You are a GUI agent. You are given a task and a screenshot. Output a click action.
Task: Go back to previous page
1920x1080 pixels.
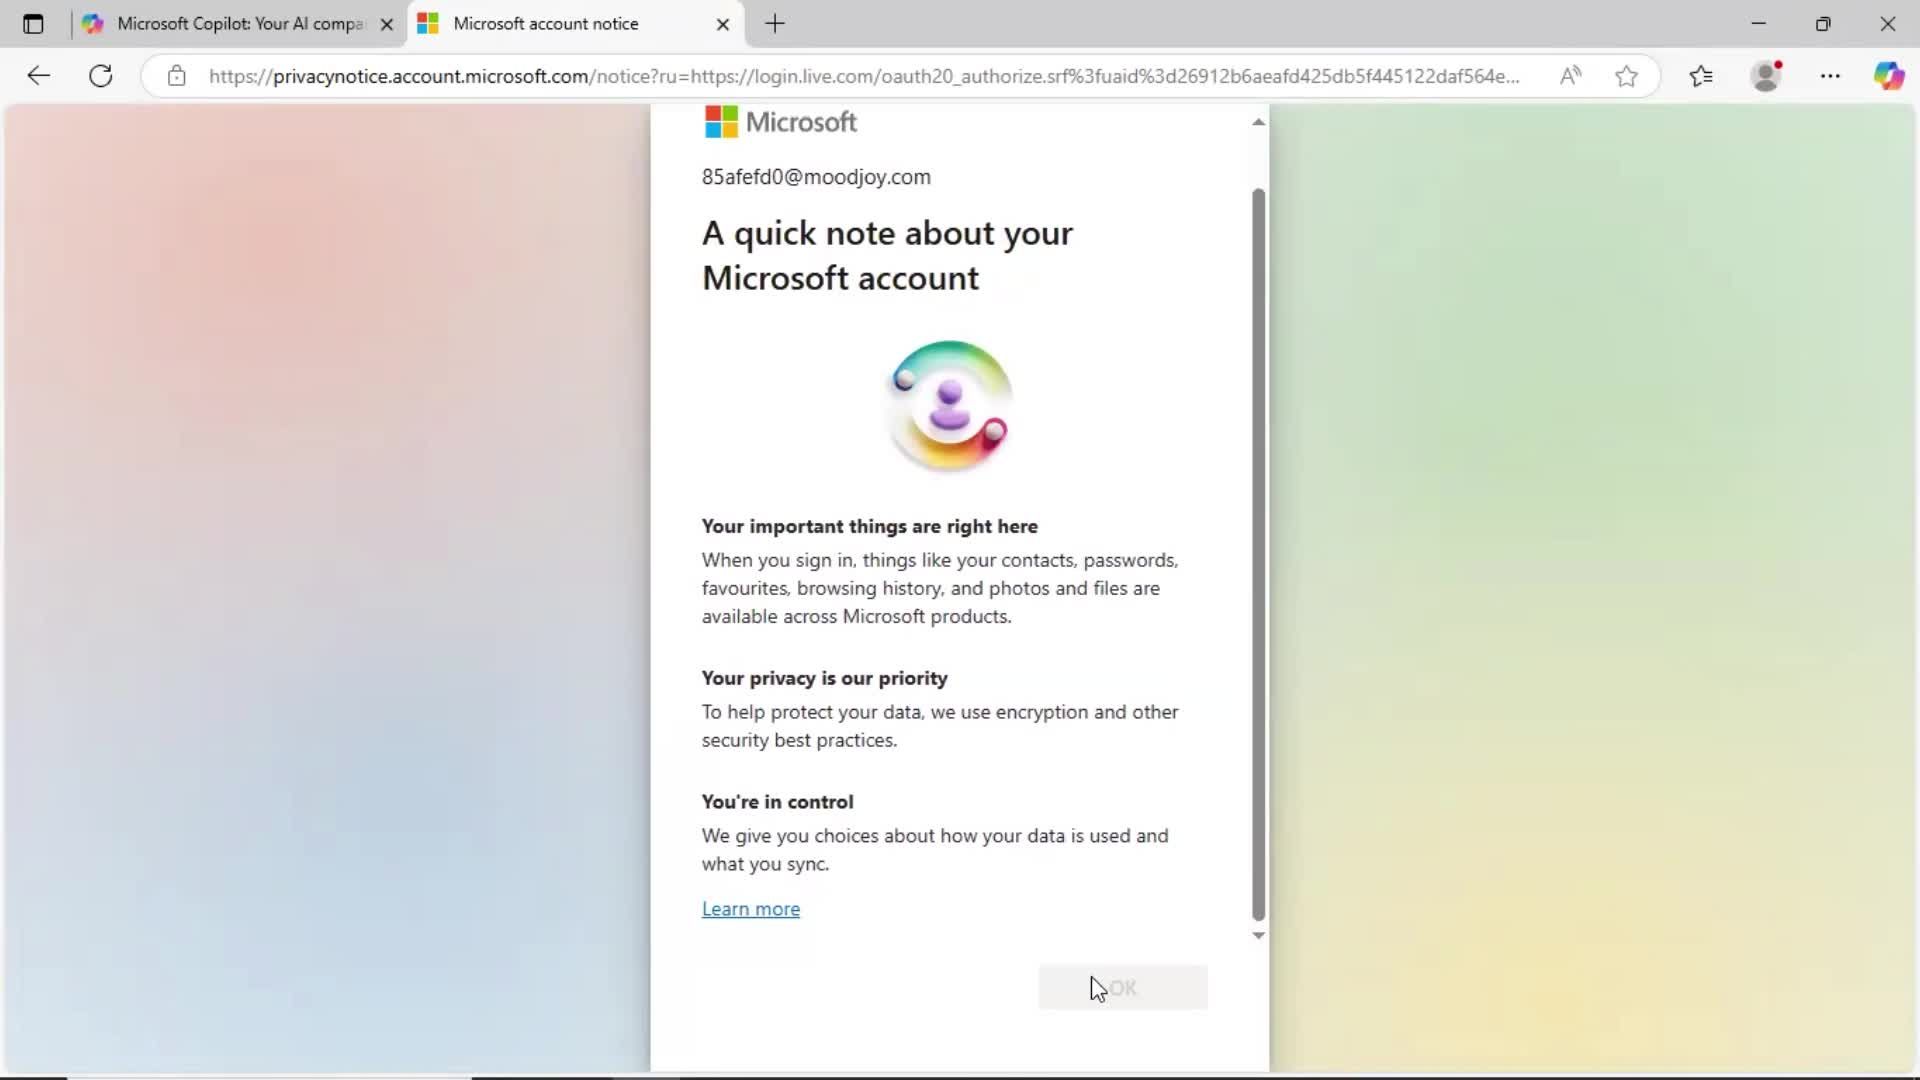(x=38, y=76)
